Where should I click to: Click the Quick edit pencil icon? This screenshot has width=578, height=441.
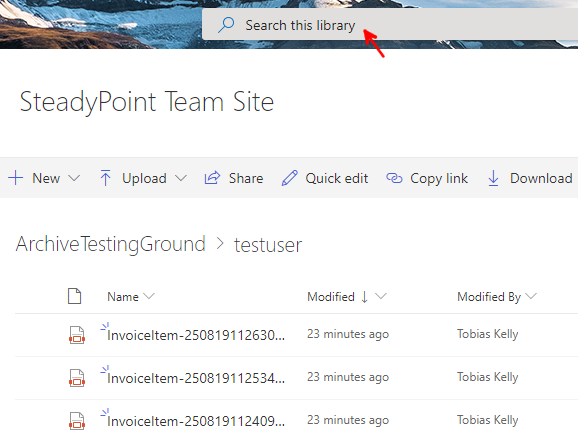289,178
